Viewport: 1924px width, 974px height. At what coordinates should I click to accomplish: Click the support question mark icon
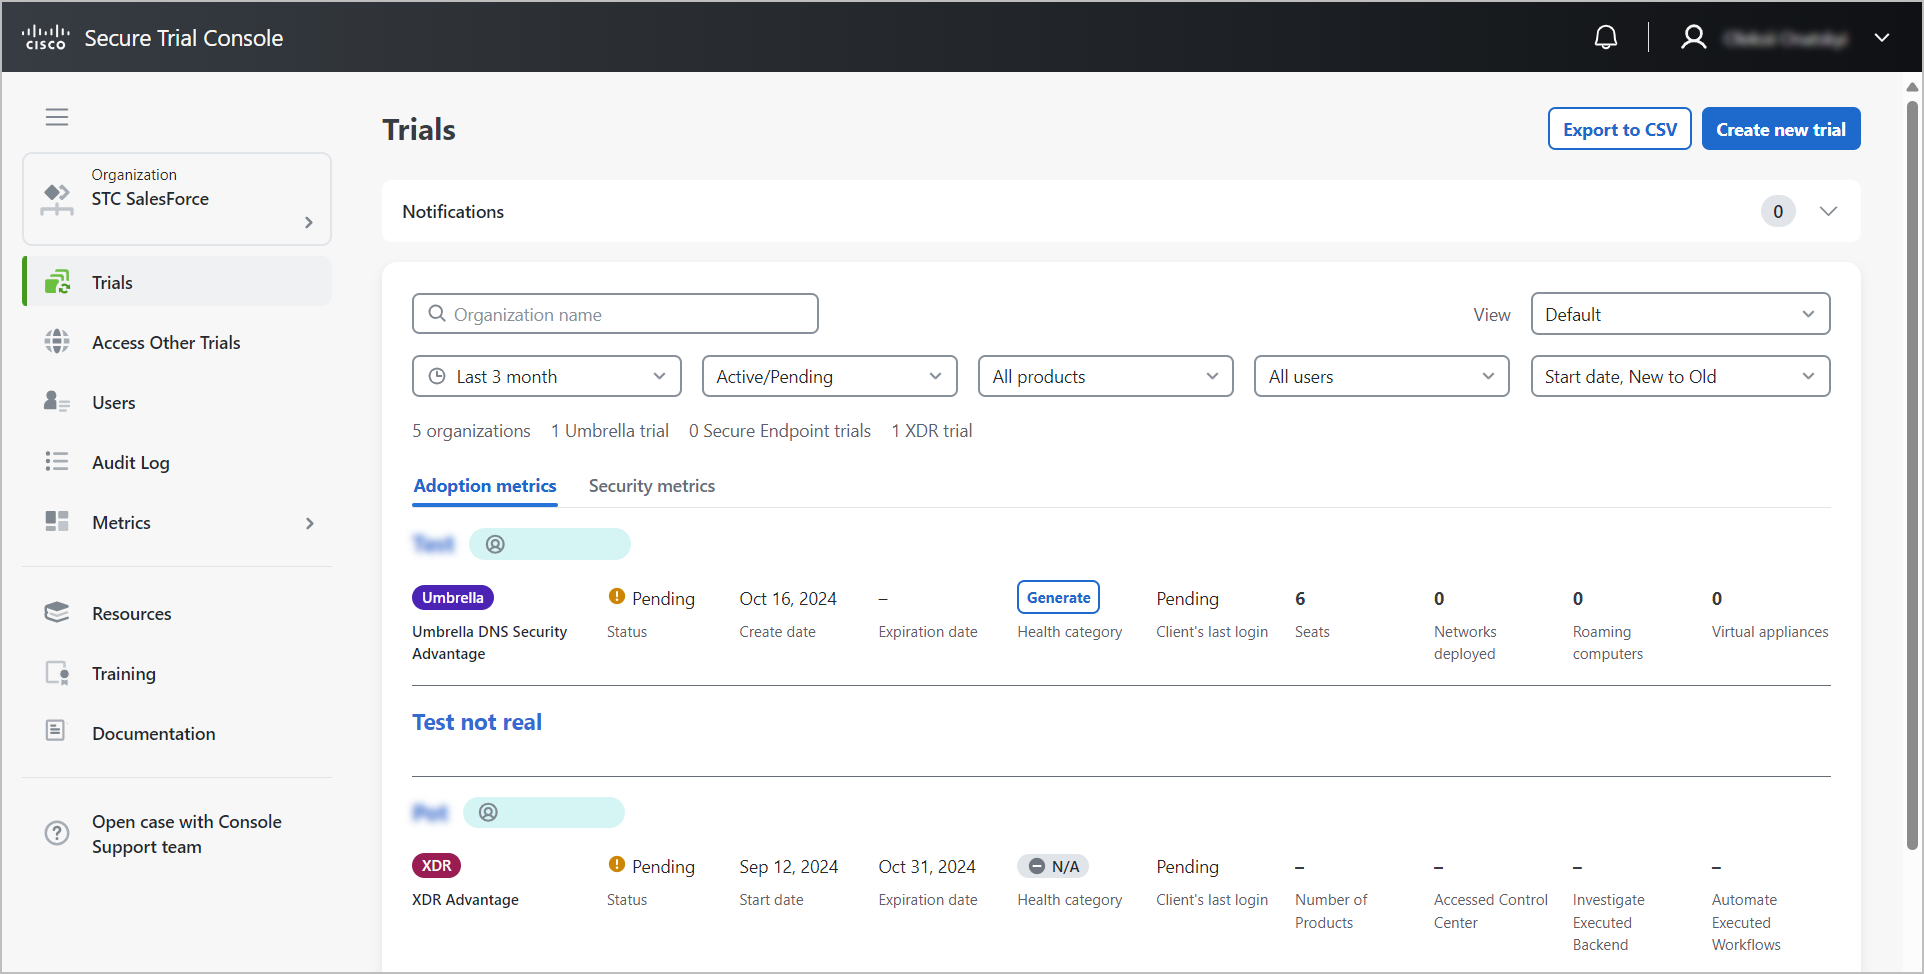[x=57, y=833]
